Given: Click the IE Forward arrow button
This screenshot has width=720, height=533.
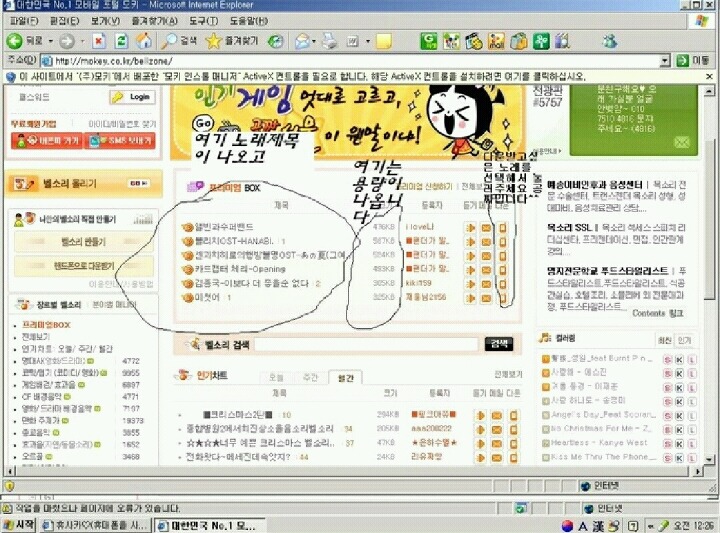Looking at the screenshot, I should (x=67, y=41).
